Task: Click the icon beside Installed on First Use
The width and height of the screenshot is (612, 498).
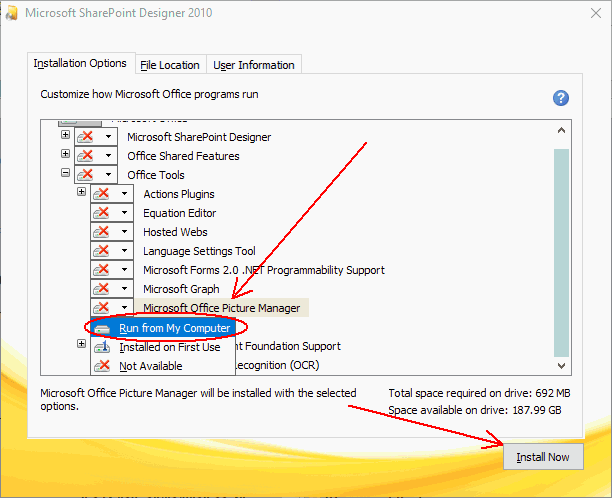Action: pos(102,347)
